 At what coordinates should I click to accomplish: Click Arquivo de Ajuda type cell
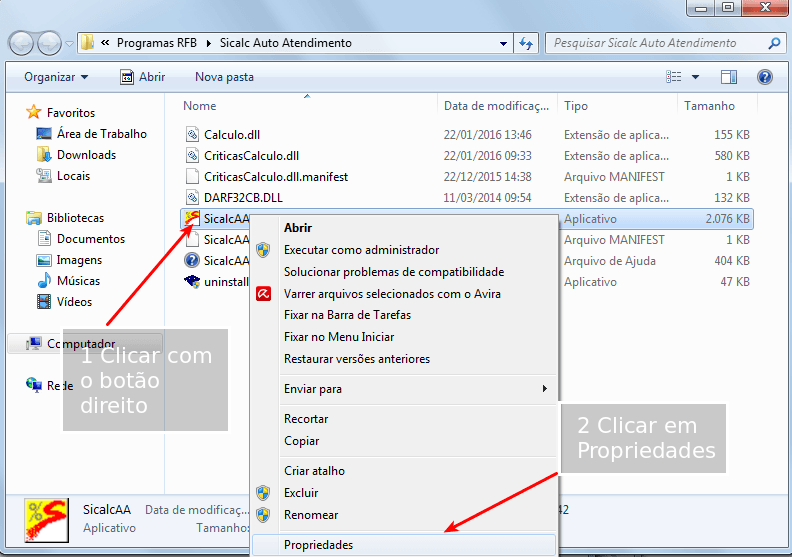(x=610, y=261)
